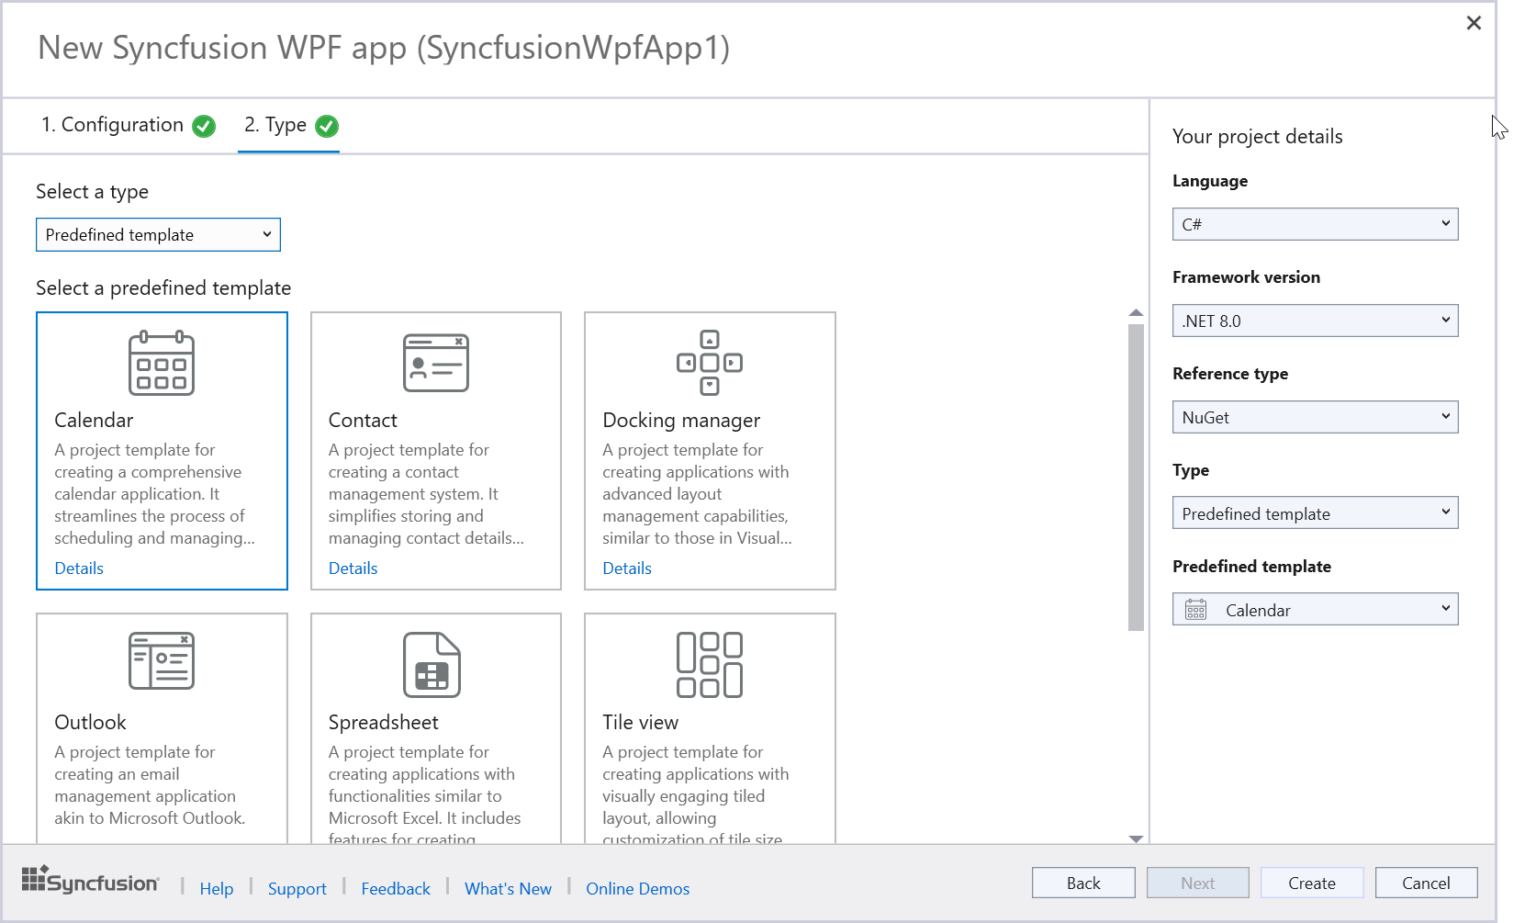Click the calendar icon in Predefined template selector

(1196, 608)
